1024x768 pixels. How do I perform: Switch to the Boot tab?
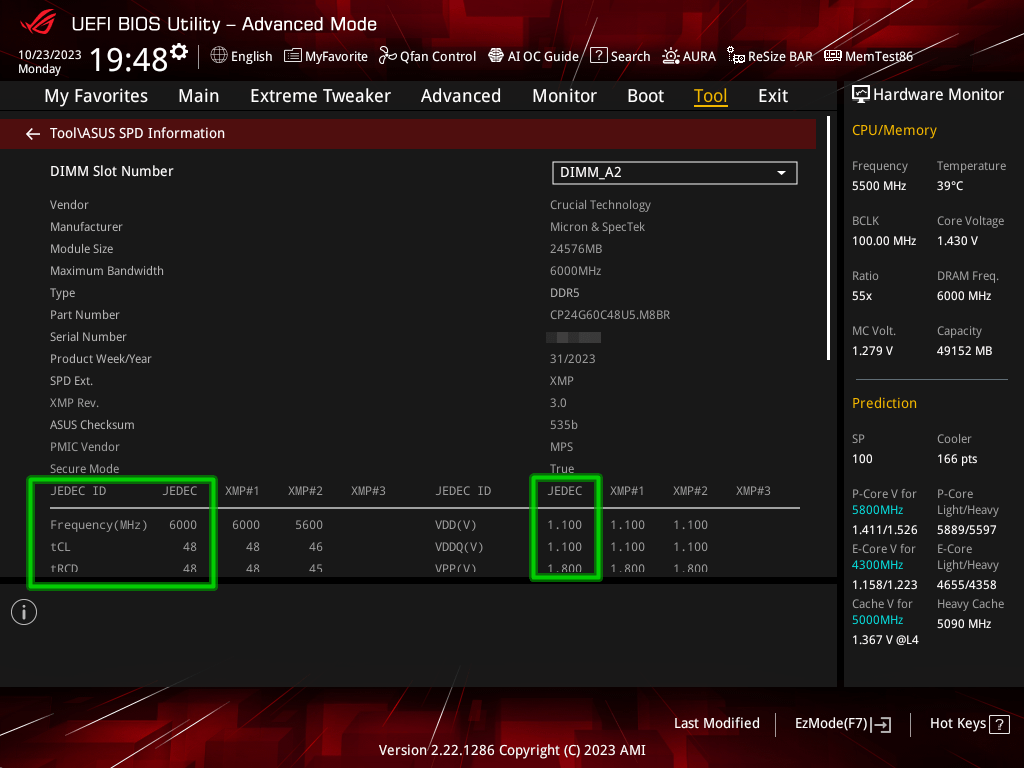(x=645, y=96)
